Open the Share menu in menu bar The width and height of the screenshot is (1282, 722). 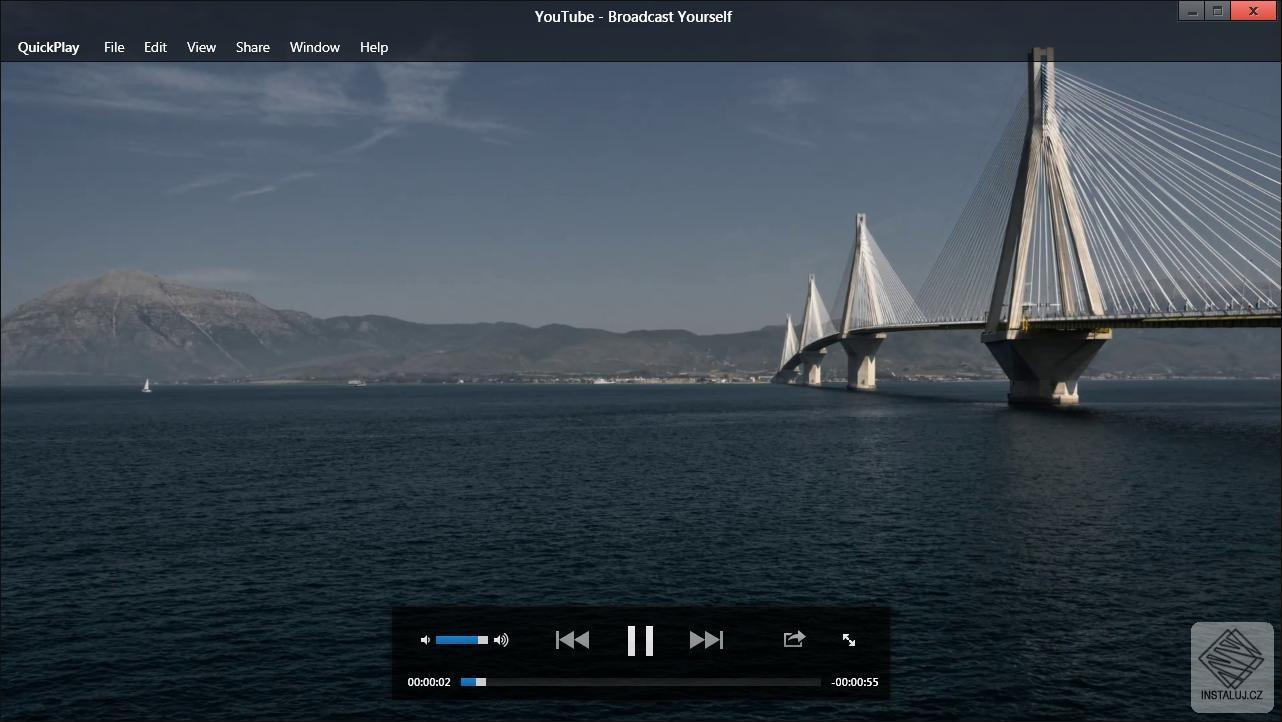pos(253,47)
